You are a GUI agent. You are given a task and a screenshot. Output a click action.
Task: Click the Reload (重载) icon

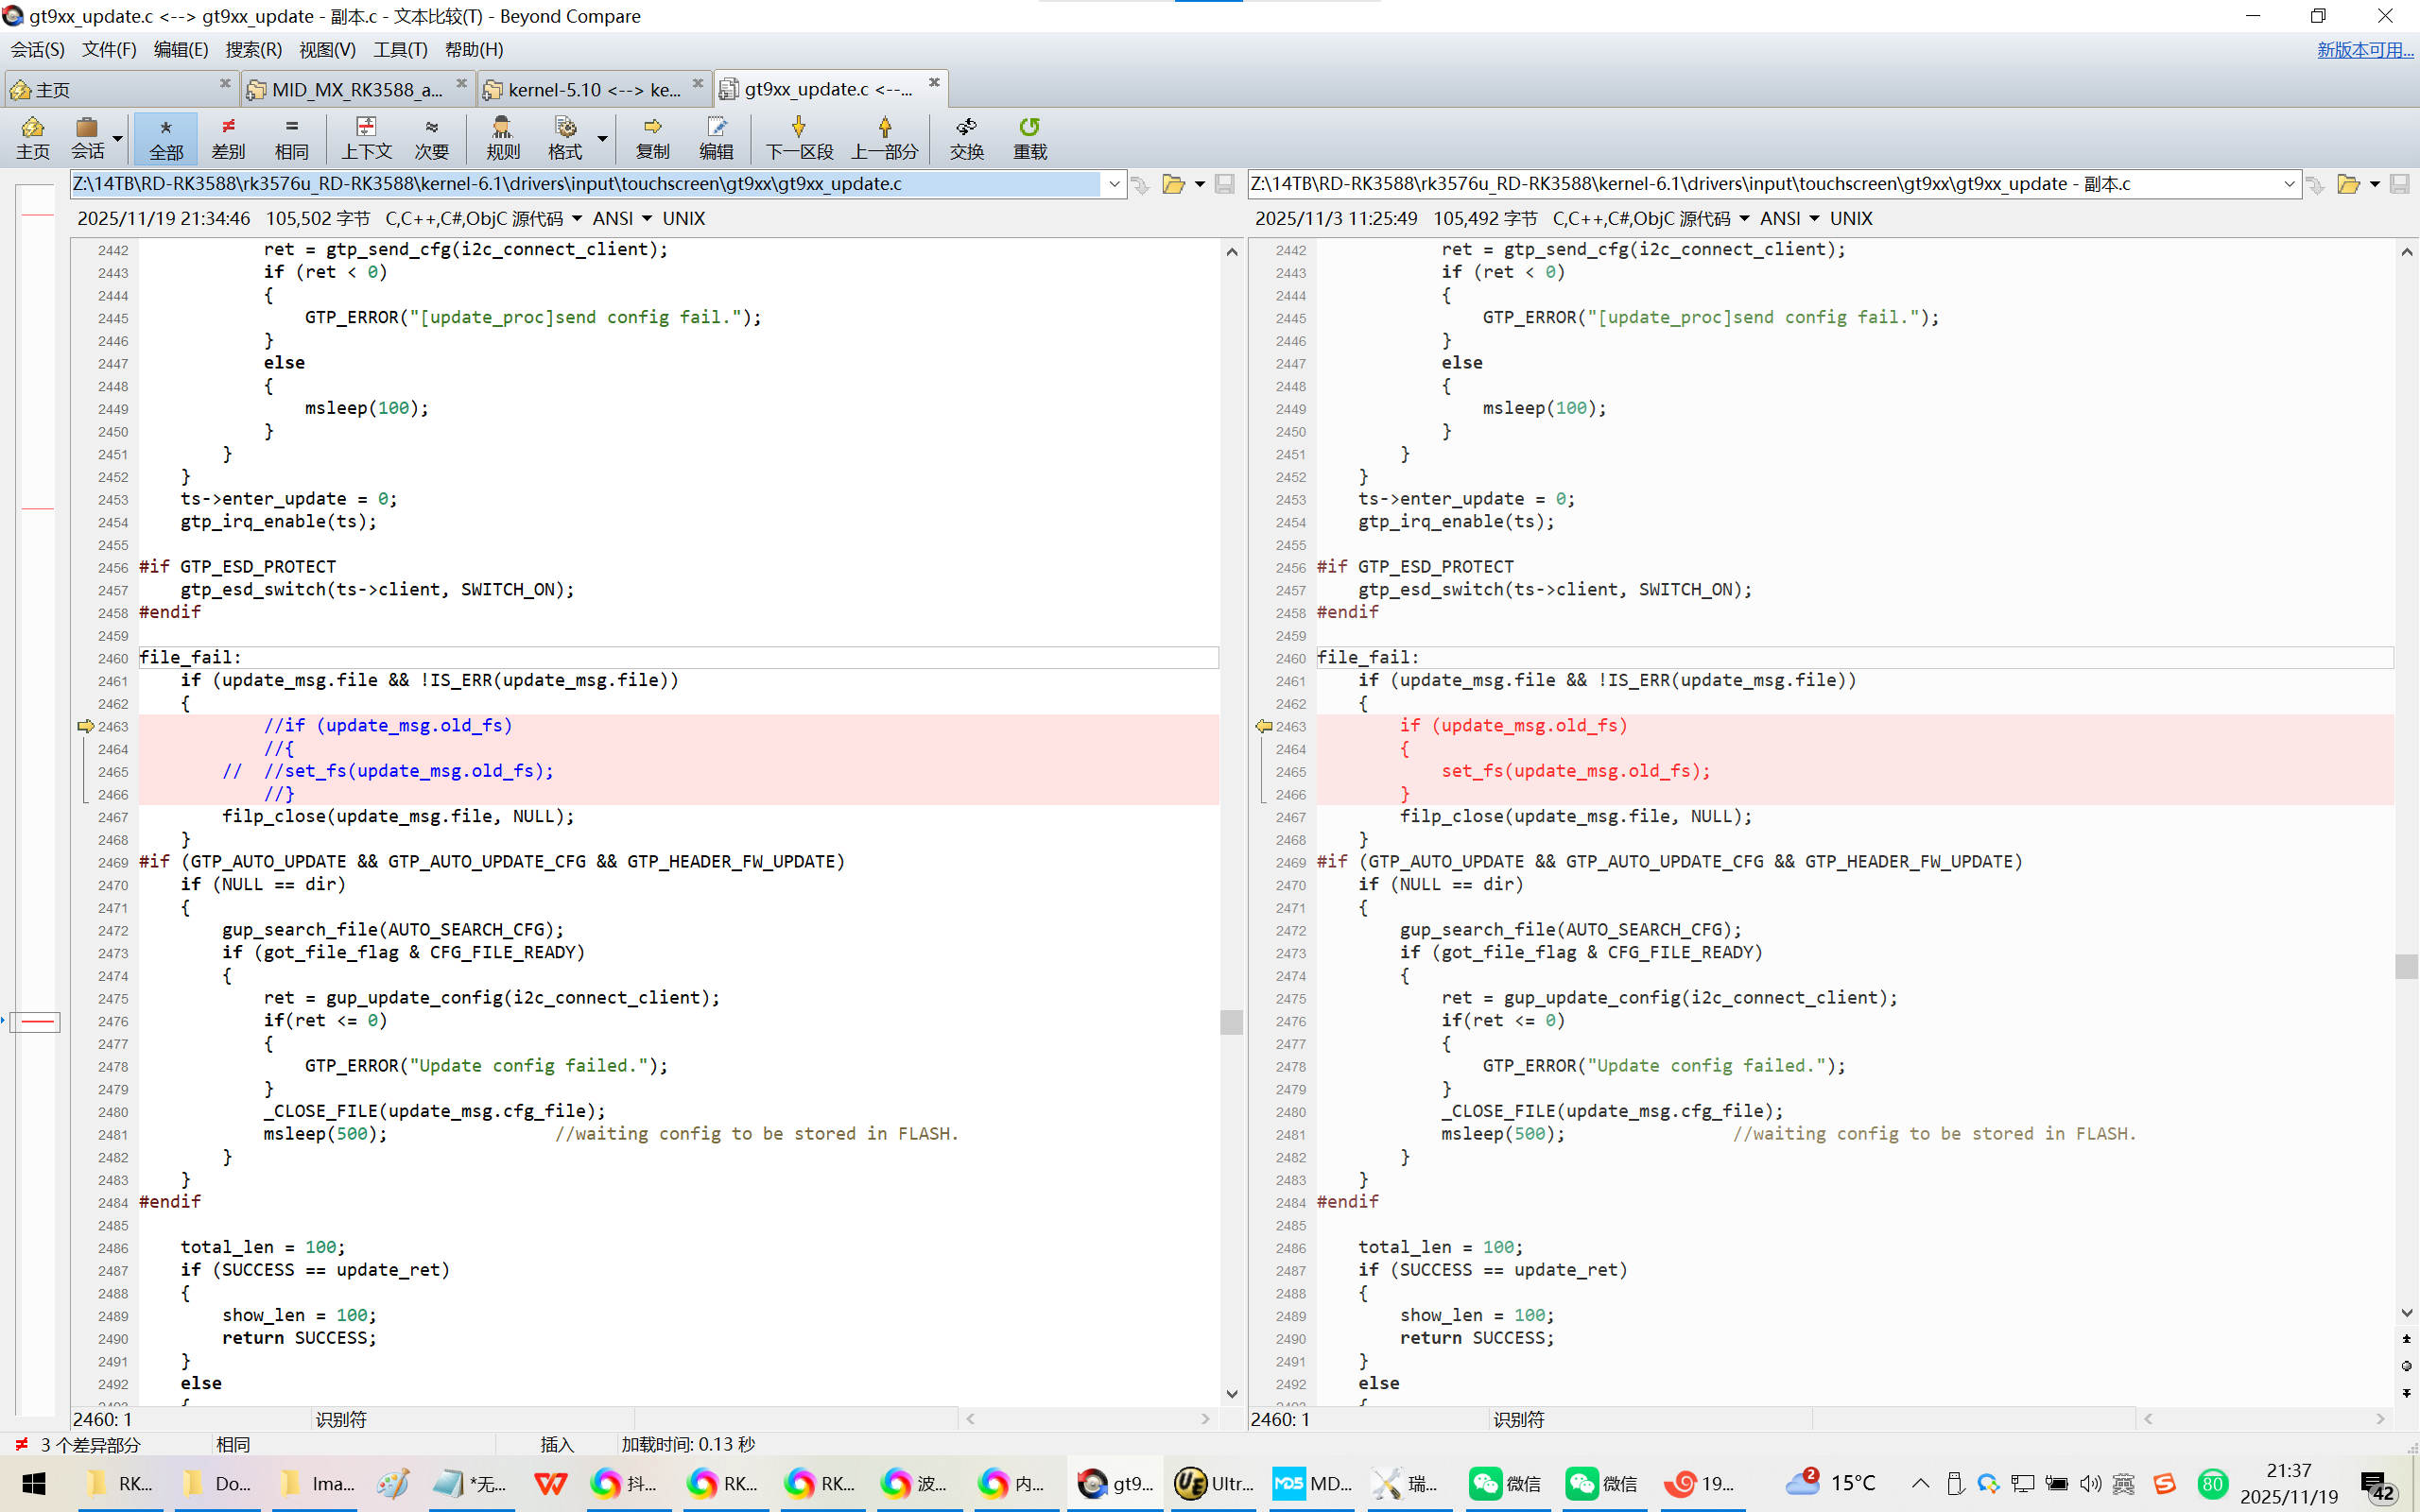[x=1029, y=137]
